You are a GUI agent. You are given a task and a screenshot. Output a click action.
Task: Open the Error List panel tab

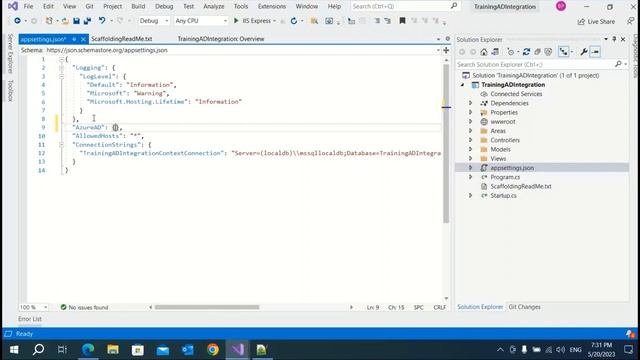click(x=30, y=319)
